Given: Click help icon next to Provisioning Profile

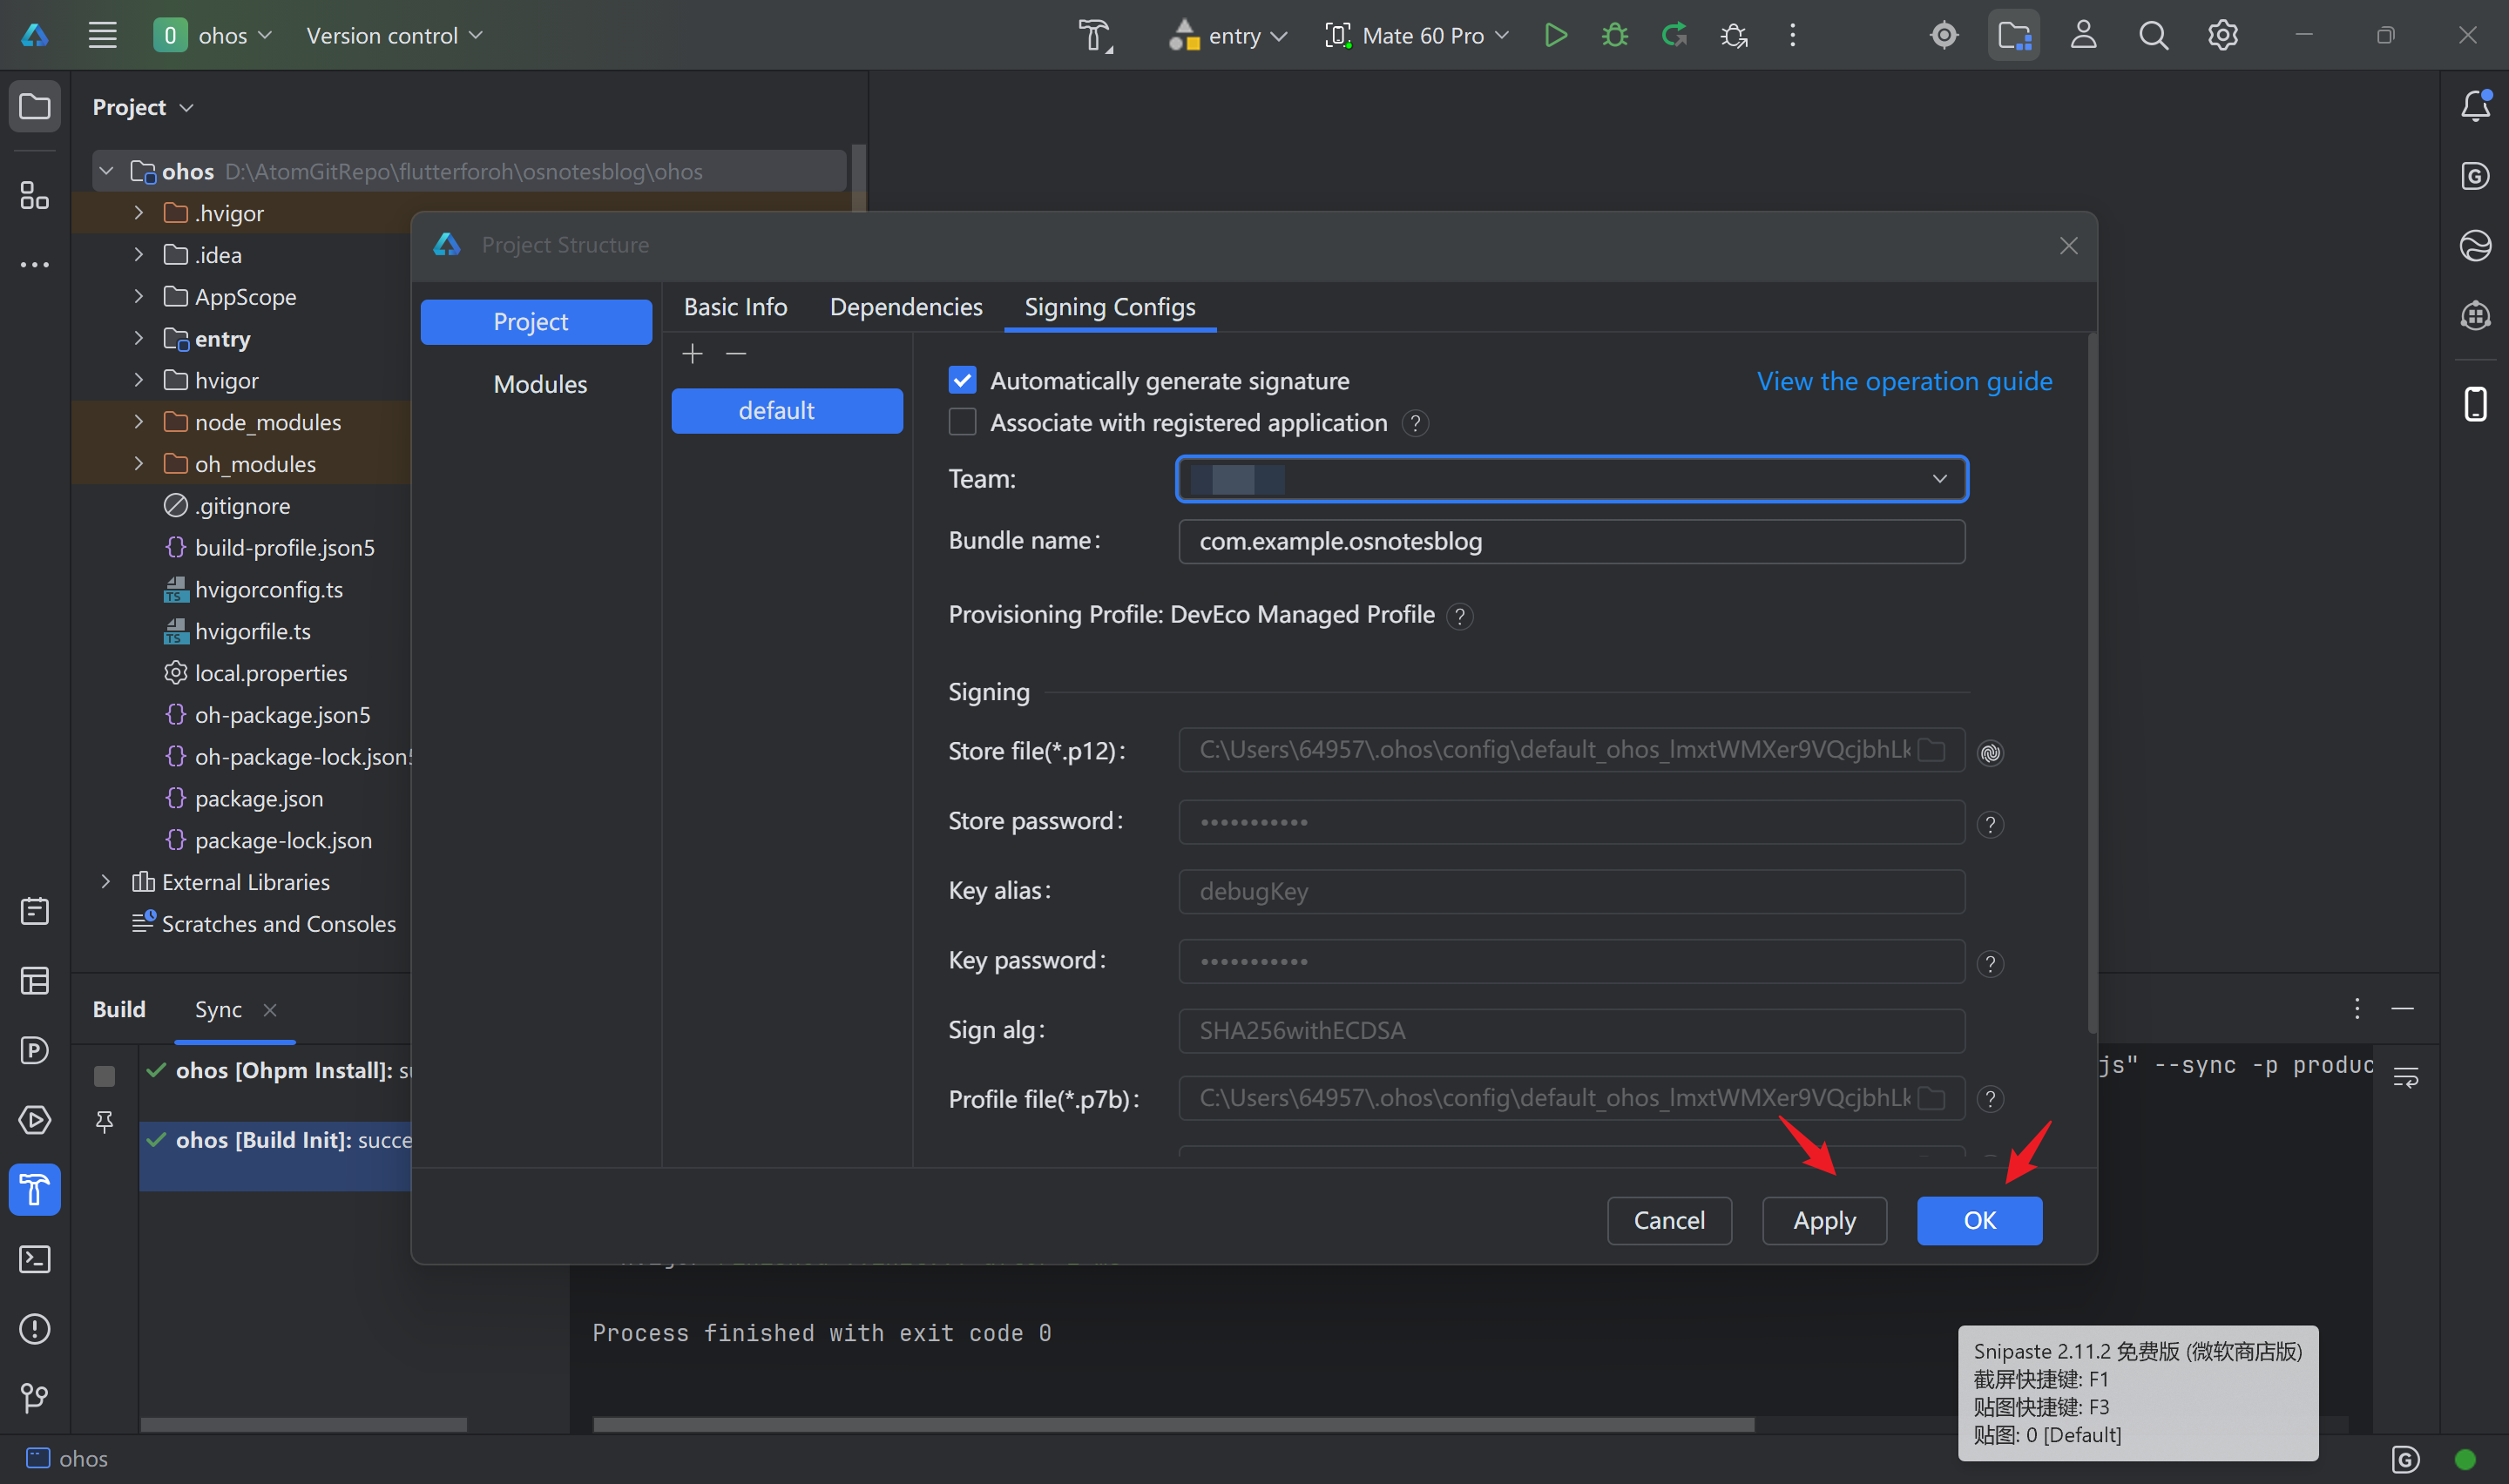Looking at the screenshot, I should (1459, 616).
